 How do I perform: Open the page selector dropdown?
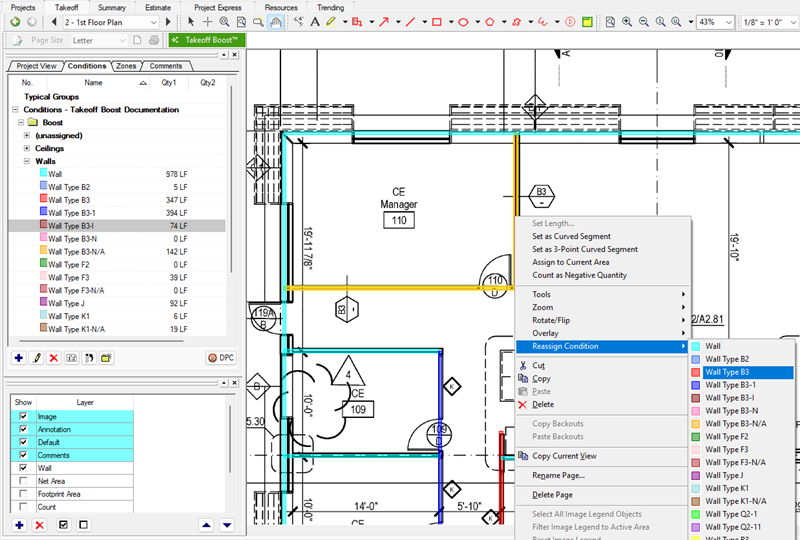click(153, 22)
